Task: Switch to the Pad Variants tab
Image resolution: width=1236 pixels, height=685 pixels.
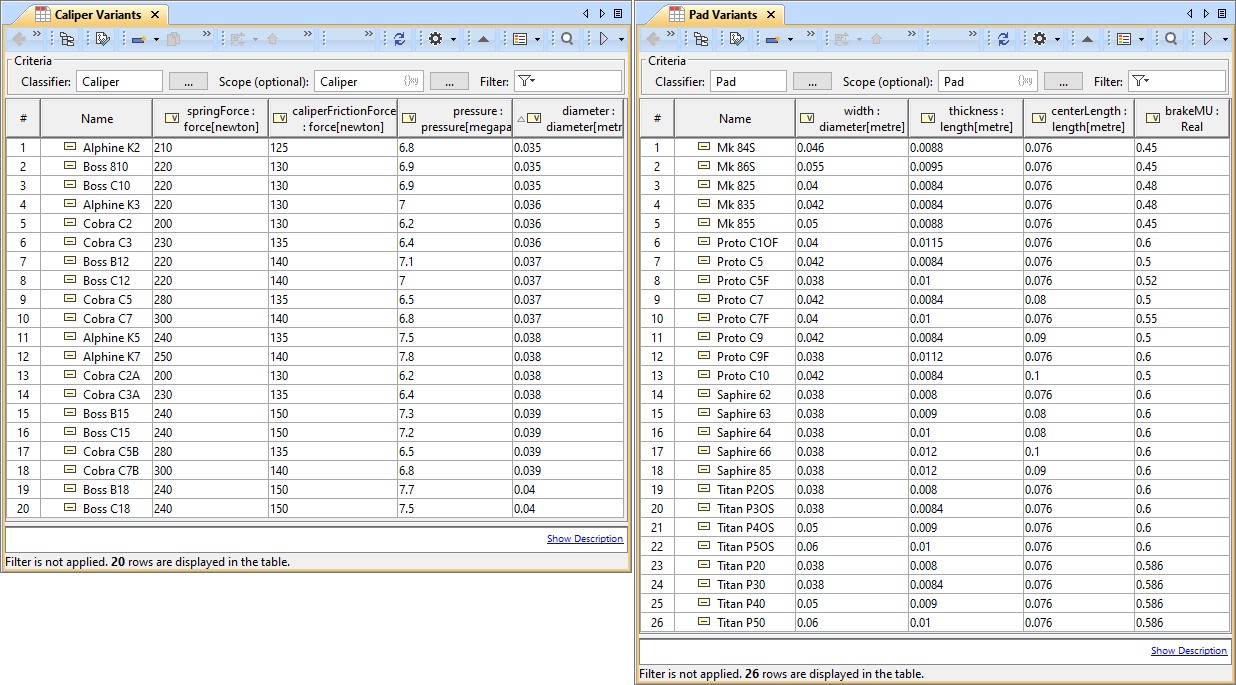Action: click(722, 15)
